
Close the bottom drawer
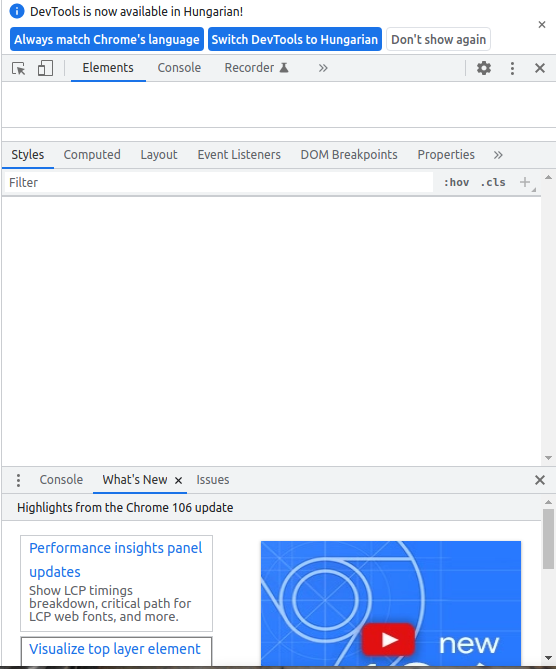click(x=540, y=480)
